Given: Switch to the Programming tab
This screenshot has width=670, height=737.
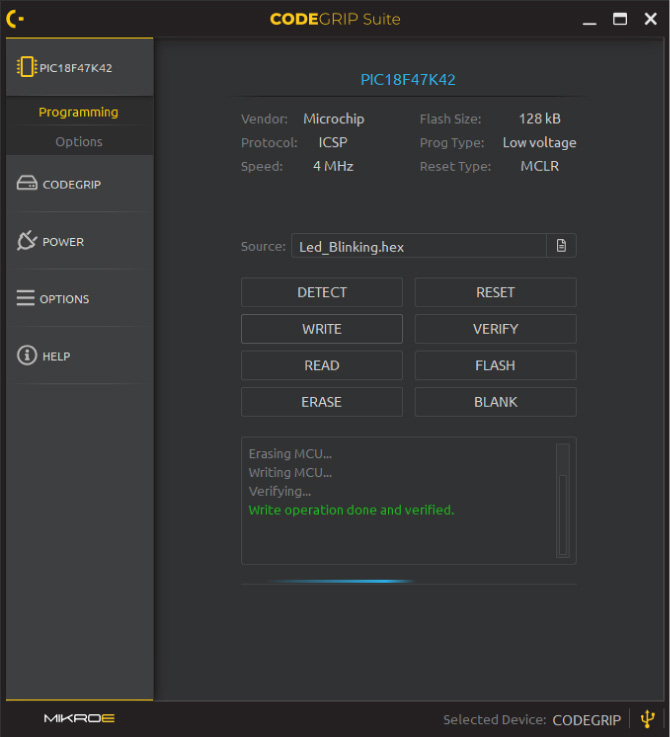Looking at the screenshot, I should click(79, 112).
